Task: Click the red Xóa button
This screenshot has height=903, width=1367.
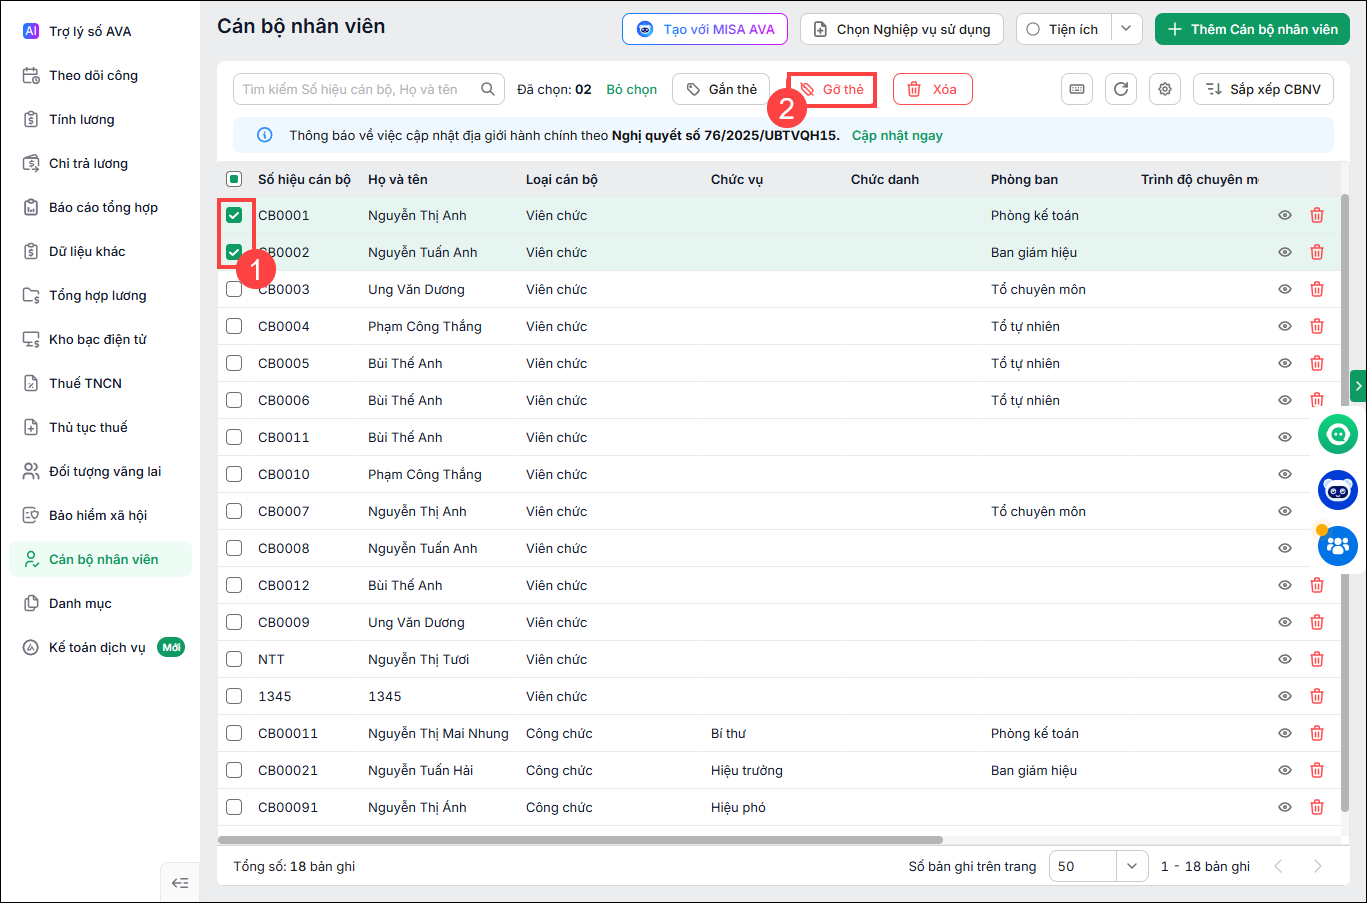Action: 932,89
